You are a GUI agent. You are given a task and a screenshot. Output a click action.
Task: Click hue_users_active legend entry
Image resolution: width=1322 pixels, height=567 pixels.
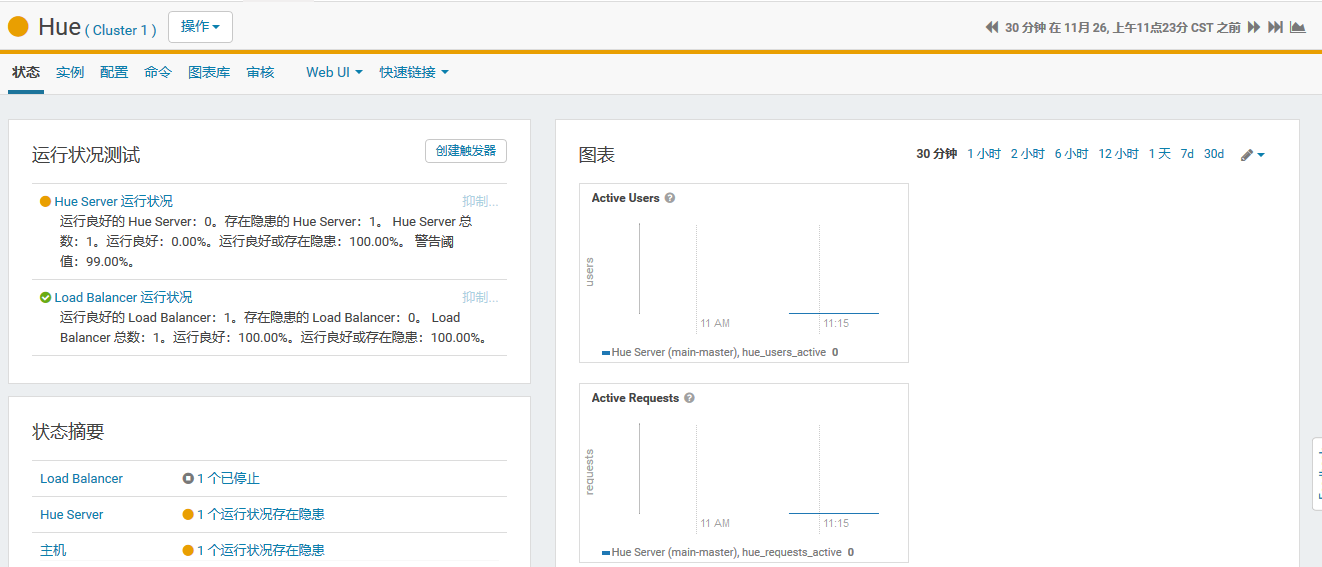click(x=720, y=352)
